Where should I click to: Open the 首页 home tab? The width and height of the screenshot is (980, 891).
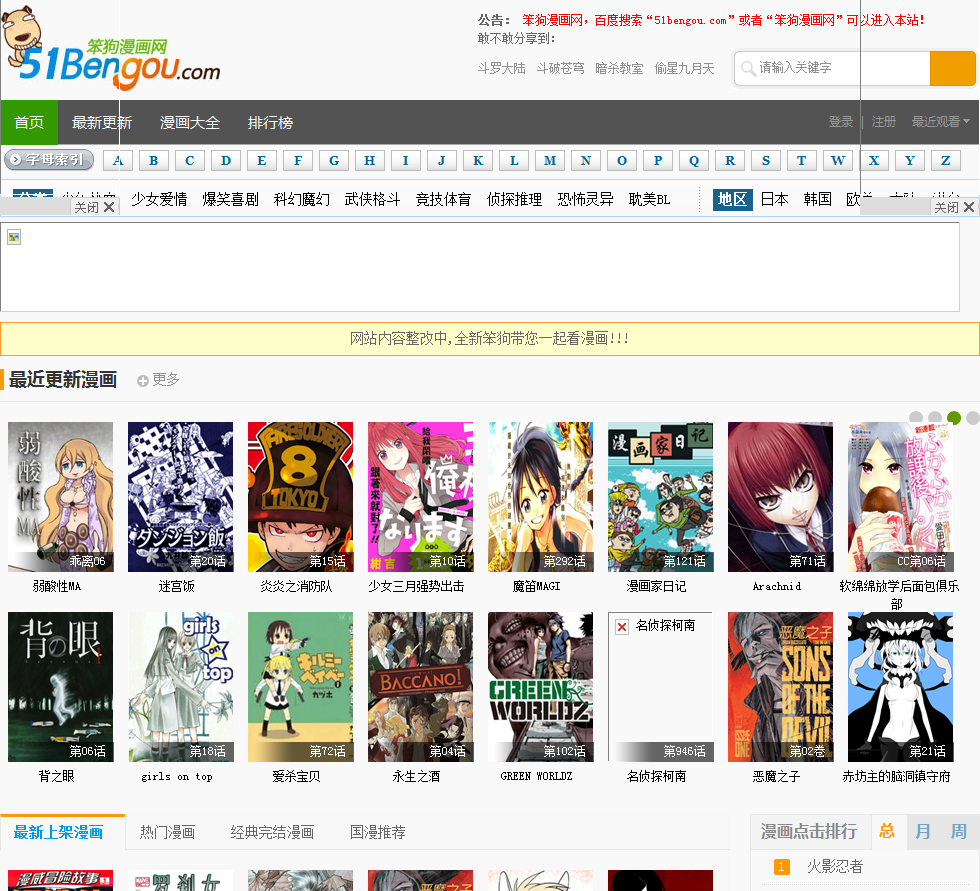(29, 122)
